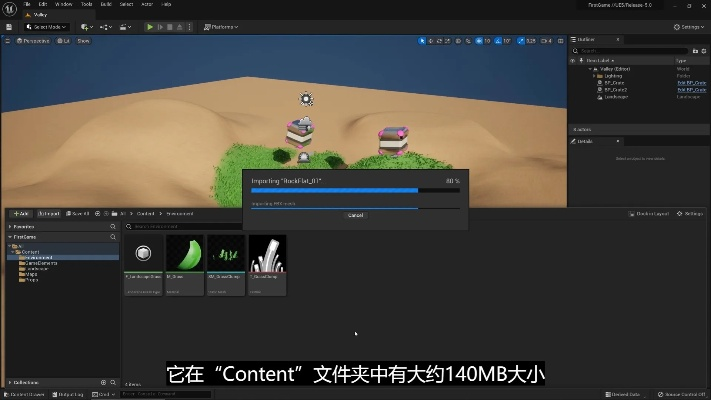The width and height of the screenshot is (711, 400).
Task: Click the green Play button in toolbar
Action: (x=150, y=27)
